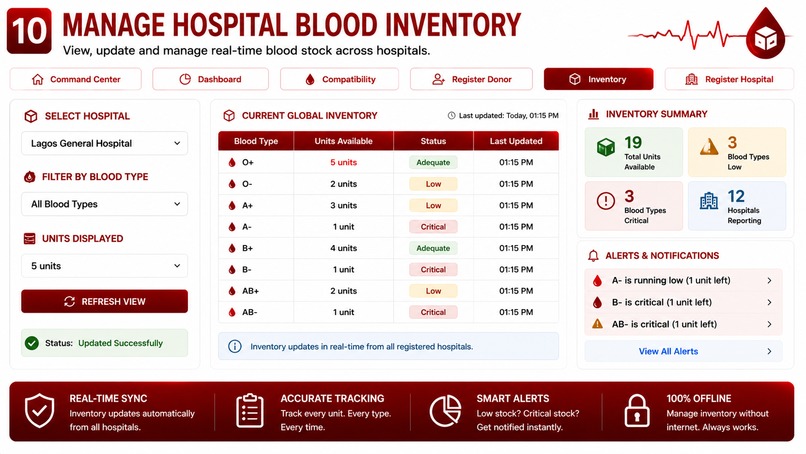
Task: Click the refresh arrows icon
Action: (x=69, y=301)
